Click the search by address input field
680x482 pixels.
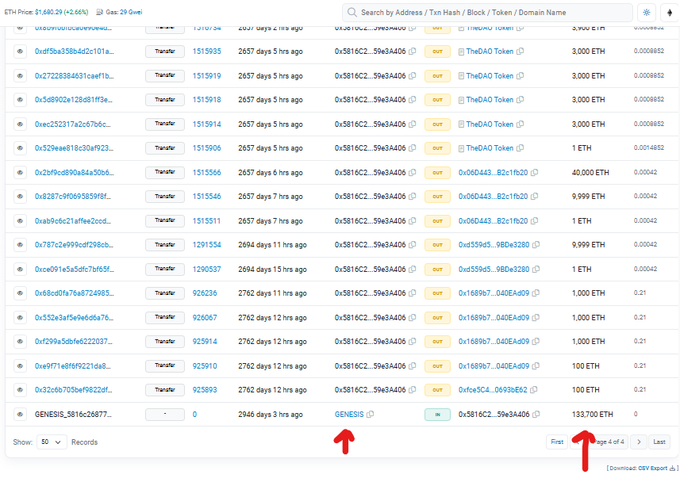pos(487,13)
